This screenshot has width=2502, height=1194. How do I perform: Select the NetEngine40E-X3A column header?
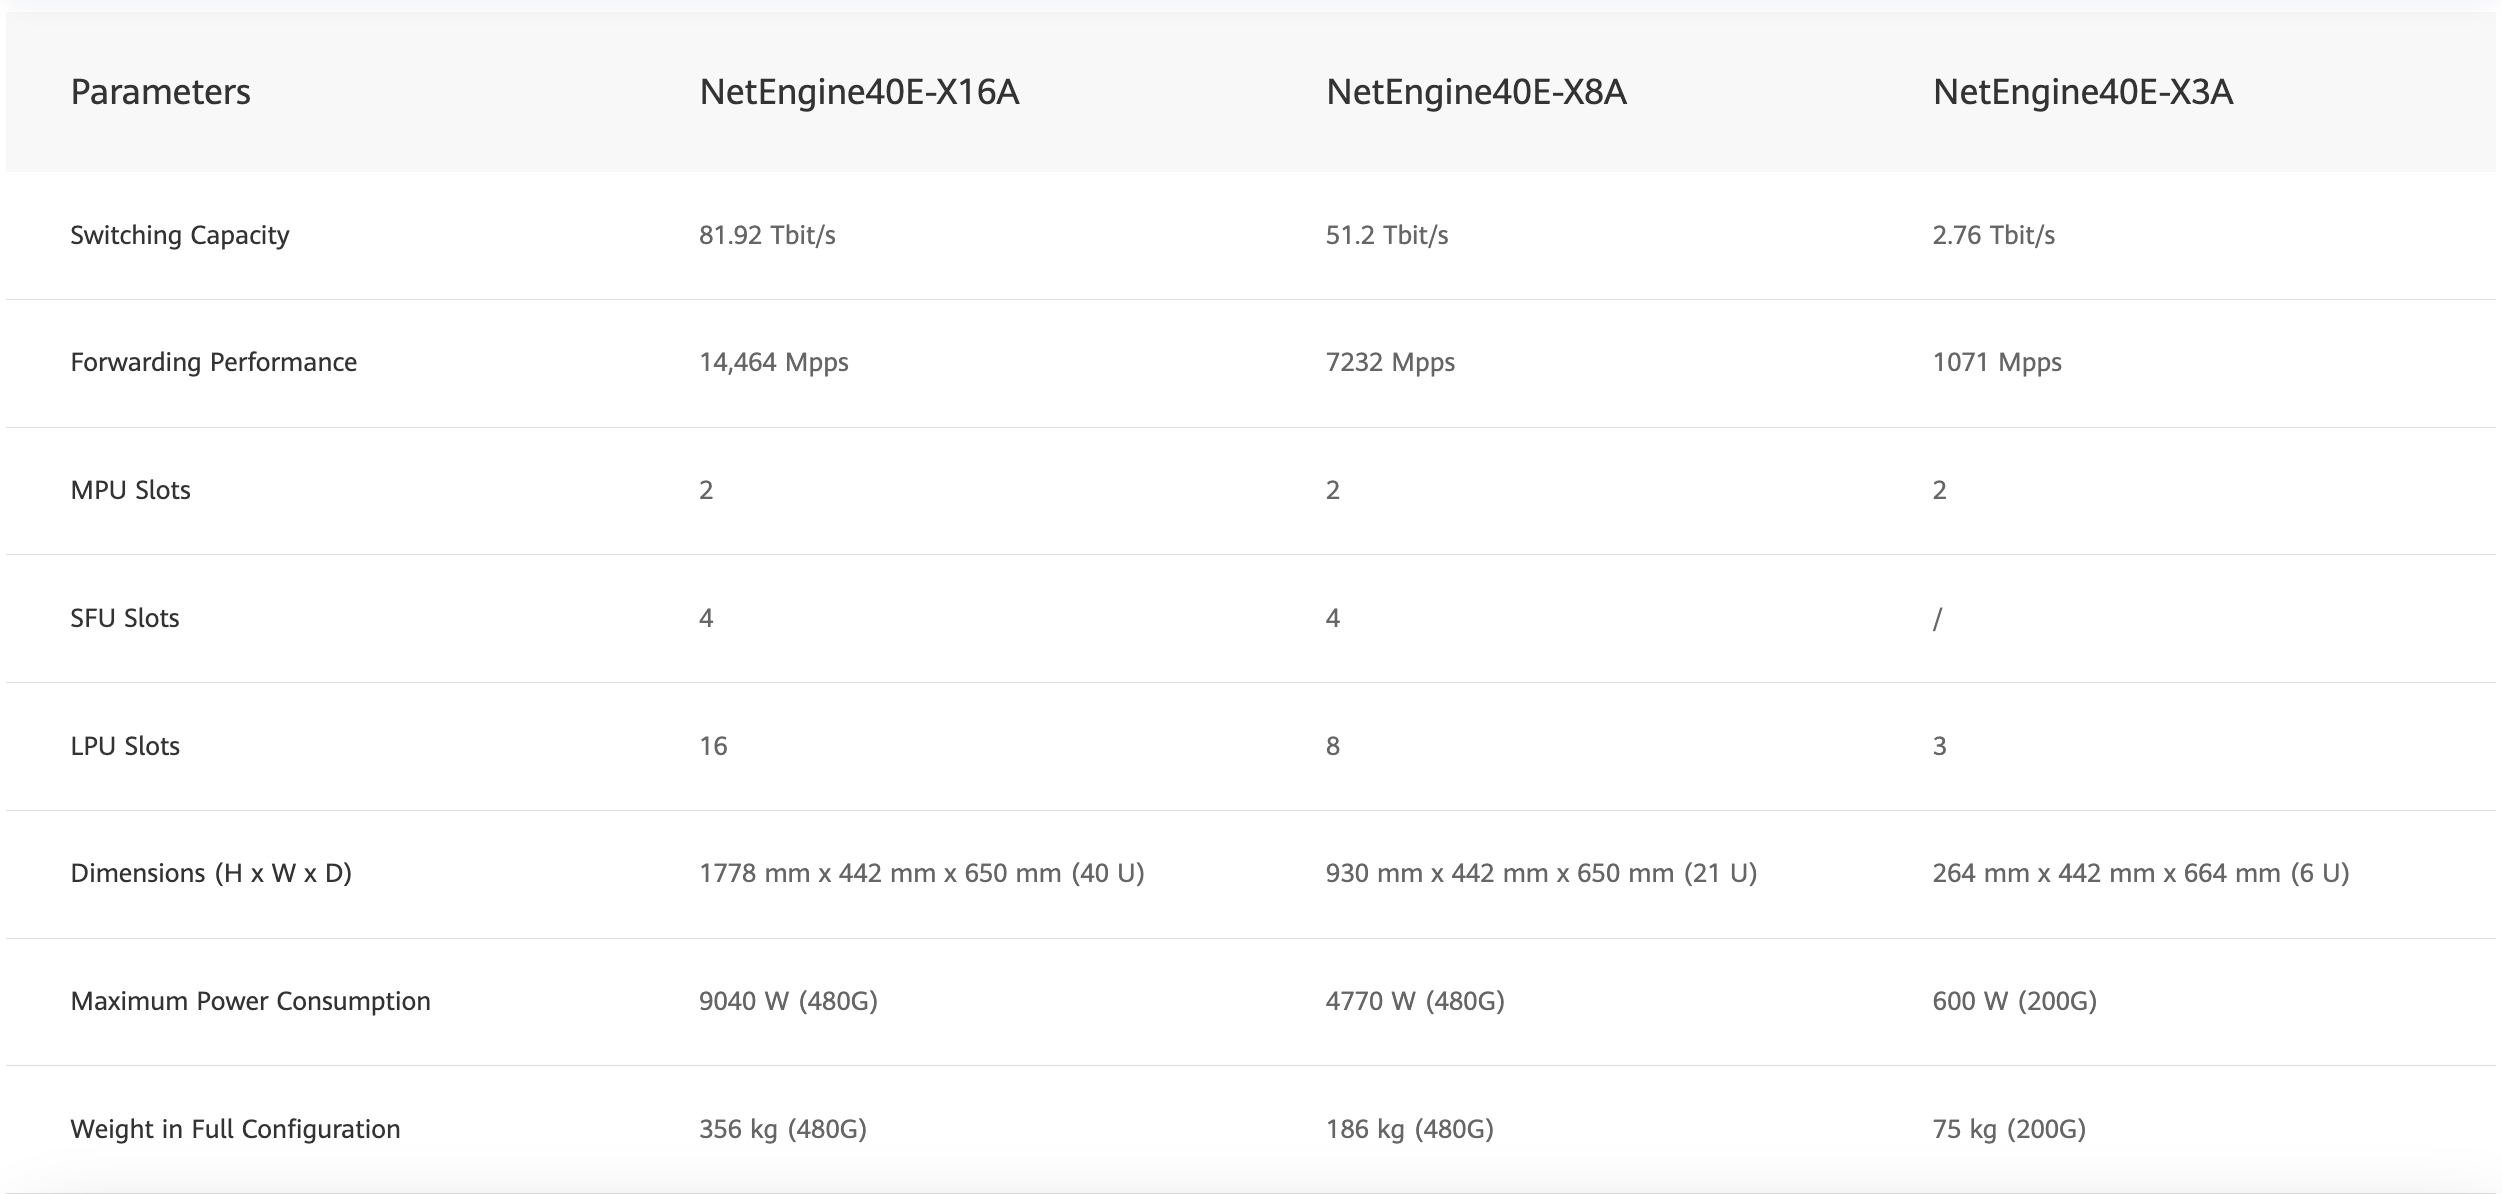2082,92
